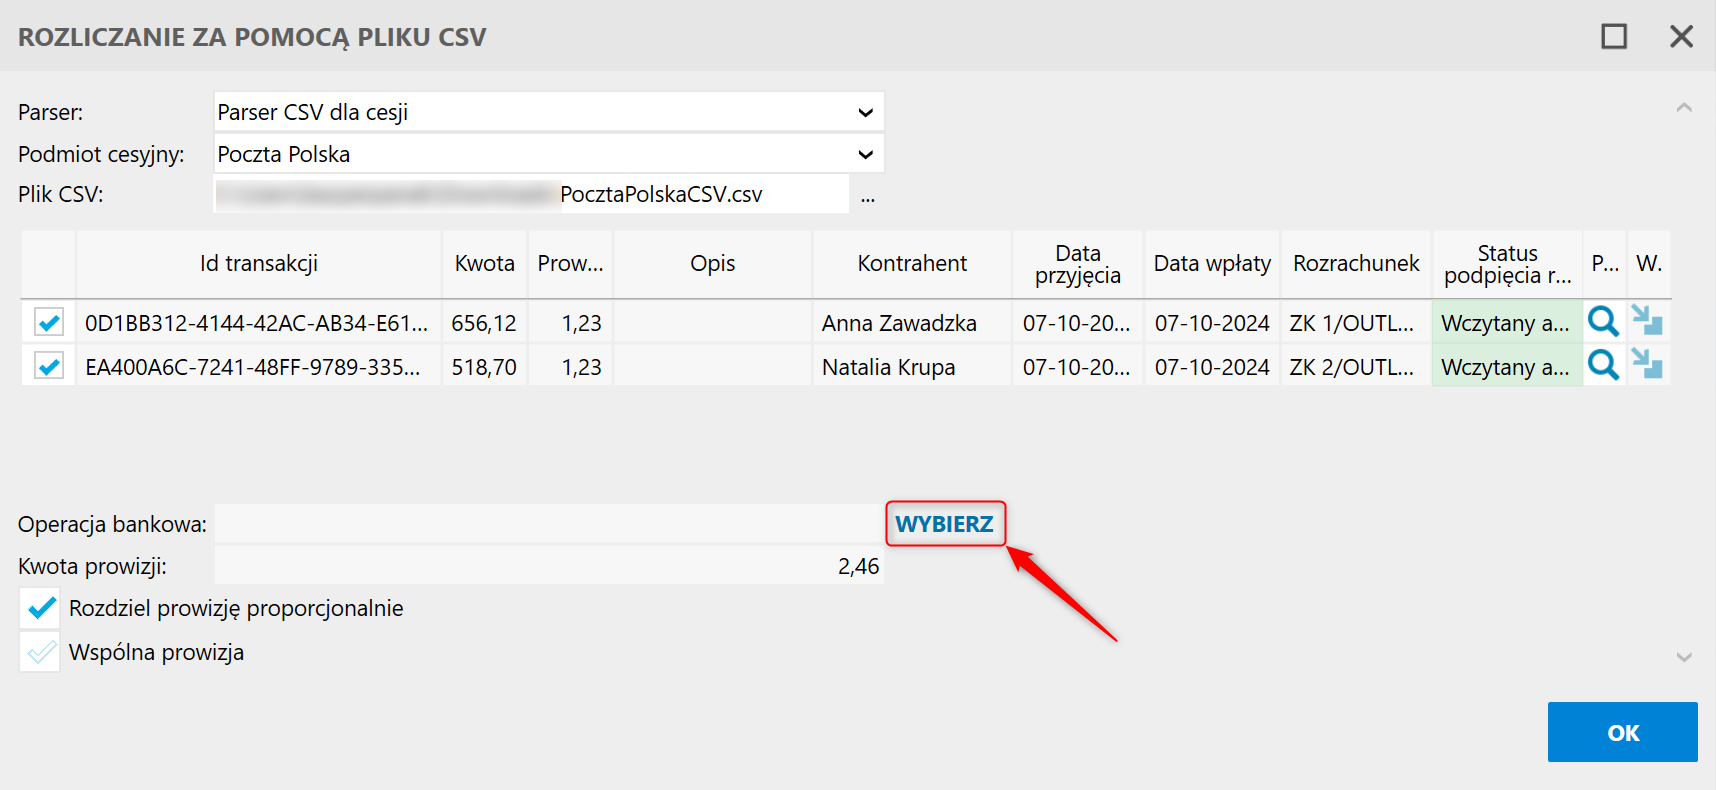The height and width of the screenshot is (790, 1716).
Task: Browse for CSV file using ellipsis button
Action: click(867, 195)
